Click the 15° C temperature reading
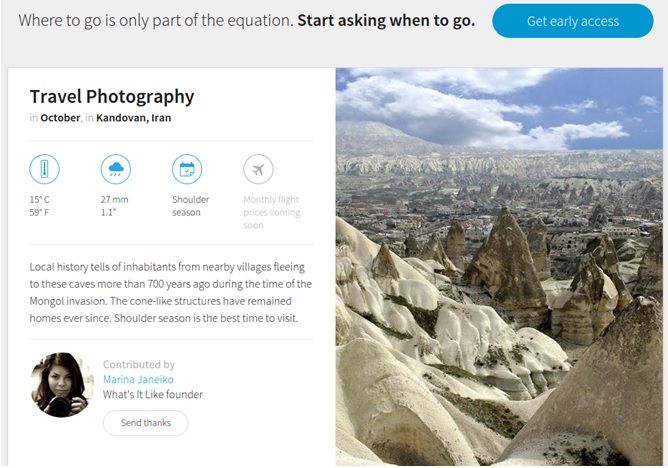The image size is (668, 468). tap(40, 199)
